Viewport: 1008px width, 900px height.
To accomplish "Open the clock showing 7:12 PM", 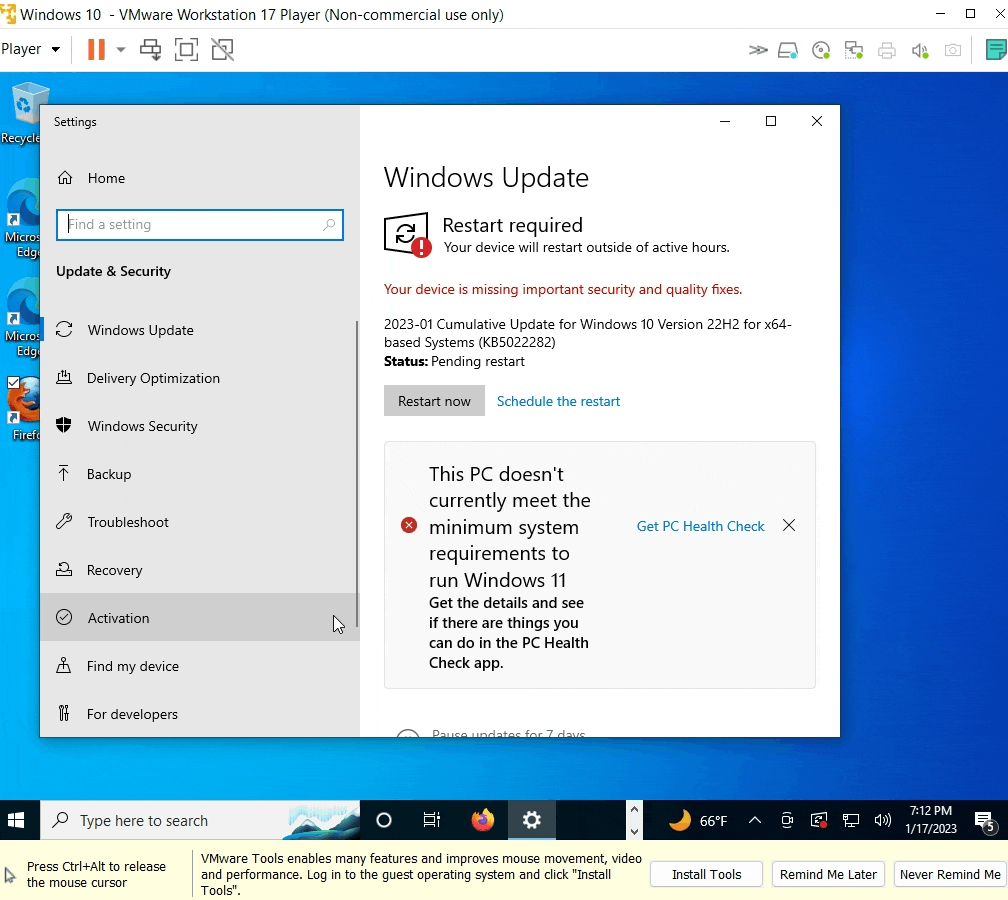I will point(931,820).
